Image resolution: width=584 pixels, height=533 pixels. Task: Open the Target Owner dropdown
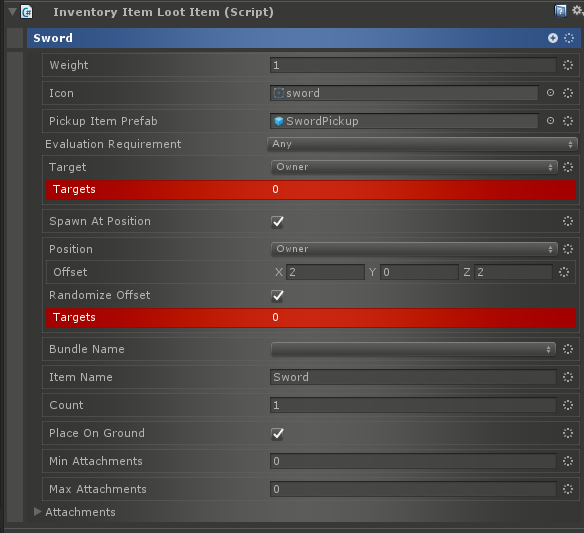click(x=414, y=167)
